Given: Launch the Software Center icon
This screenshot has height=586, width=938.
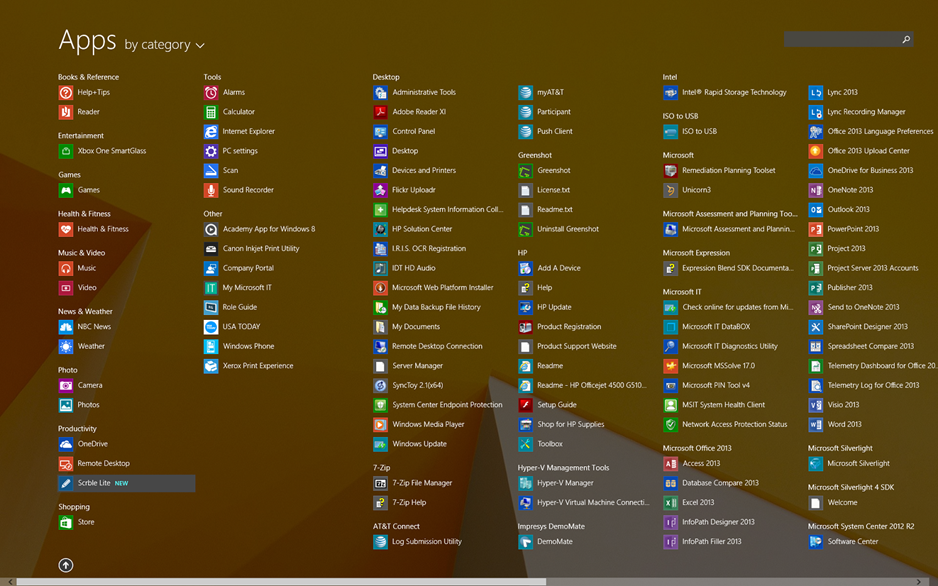Looking at the screenshot, I should [x=816, y=542].
